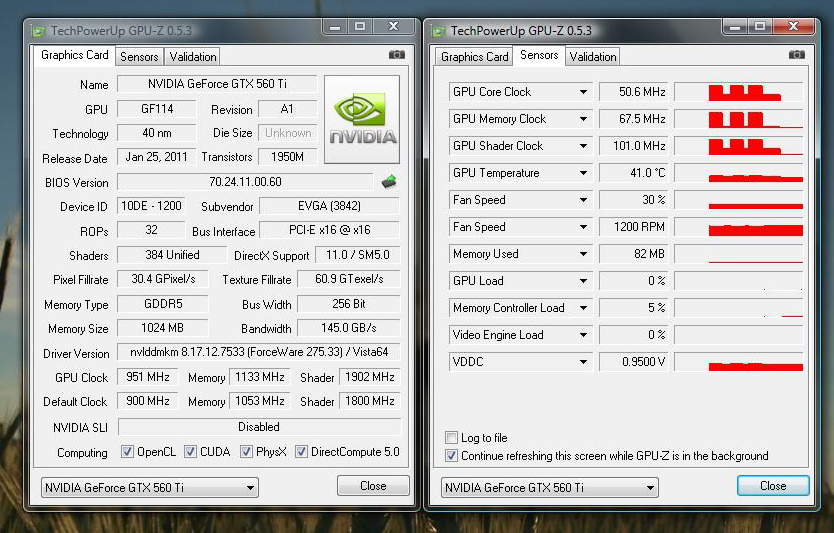Screen dimensions: 834x533
Task: Toggle the CUDA checkbox
Action: 190,452
